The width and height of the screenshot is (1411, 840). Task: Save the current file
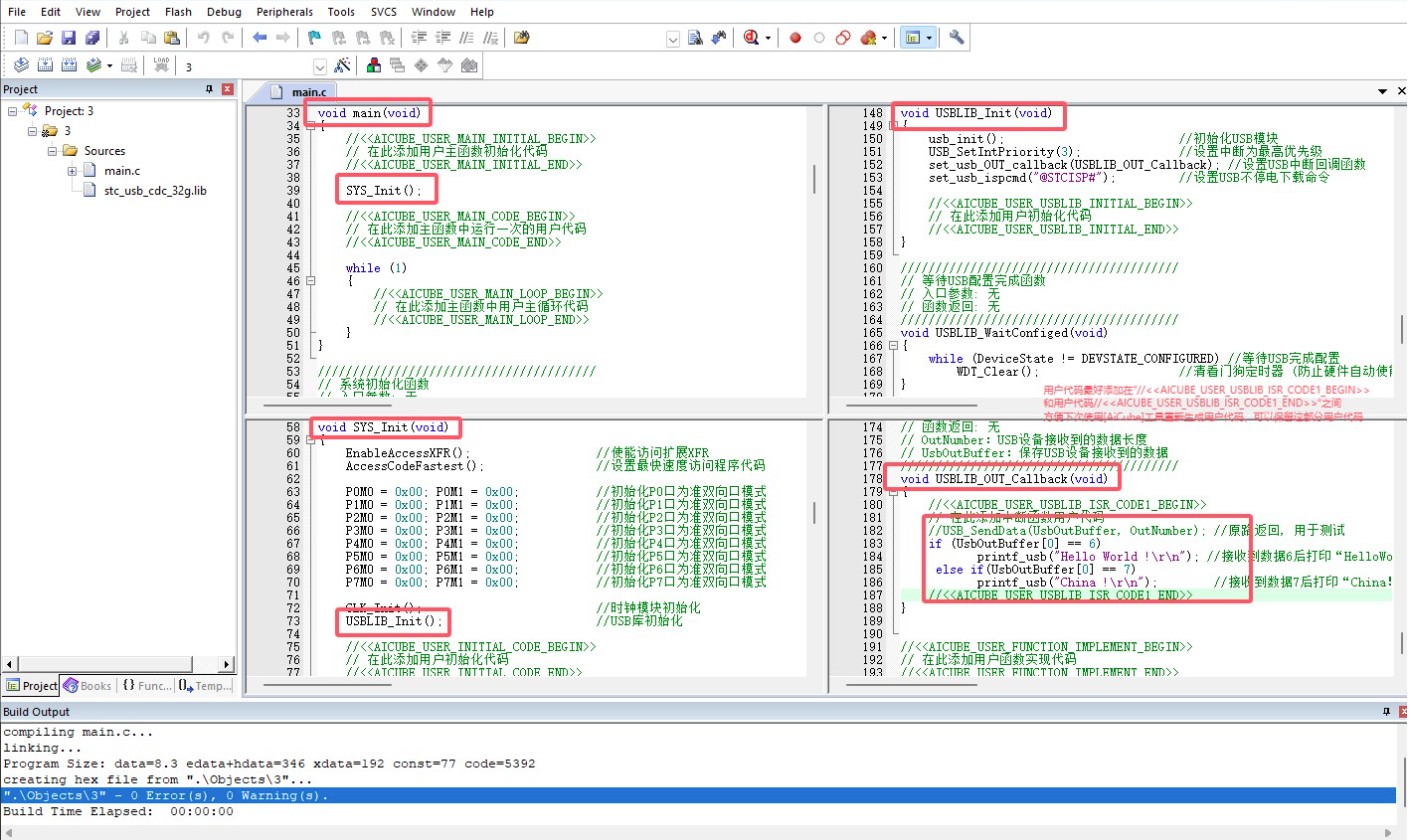tap(69, 38)
